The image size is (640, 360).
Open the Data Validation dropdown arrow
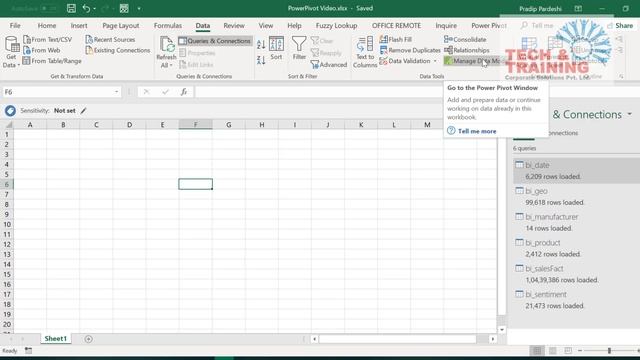point(435,61)
